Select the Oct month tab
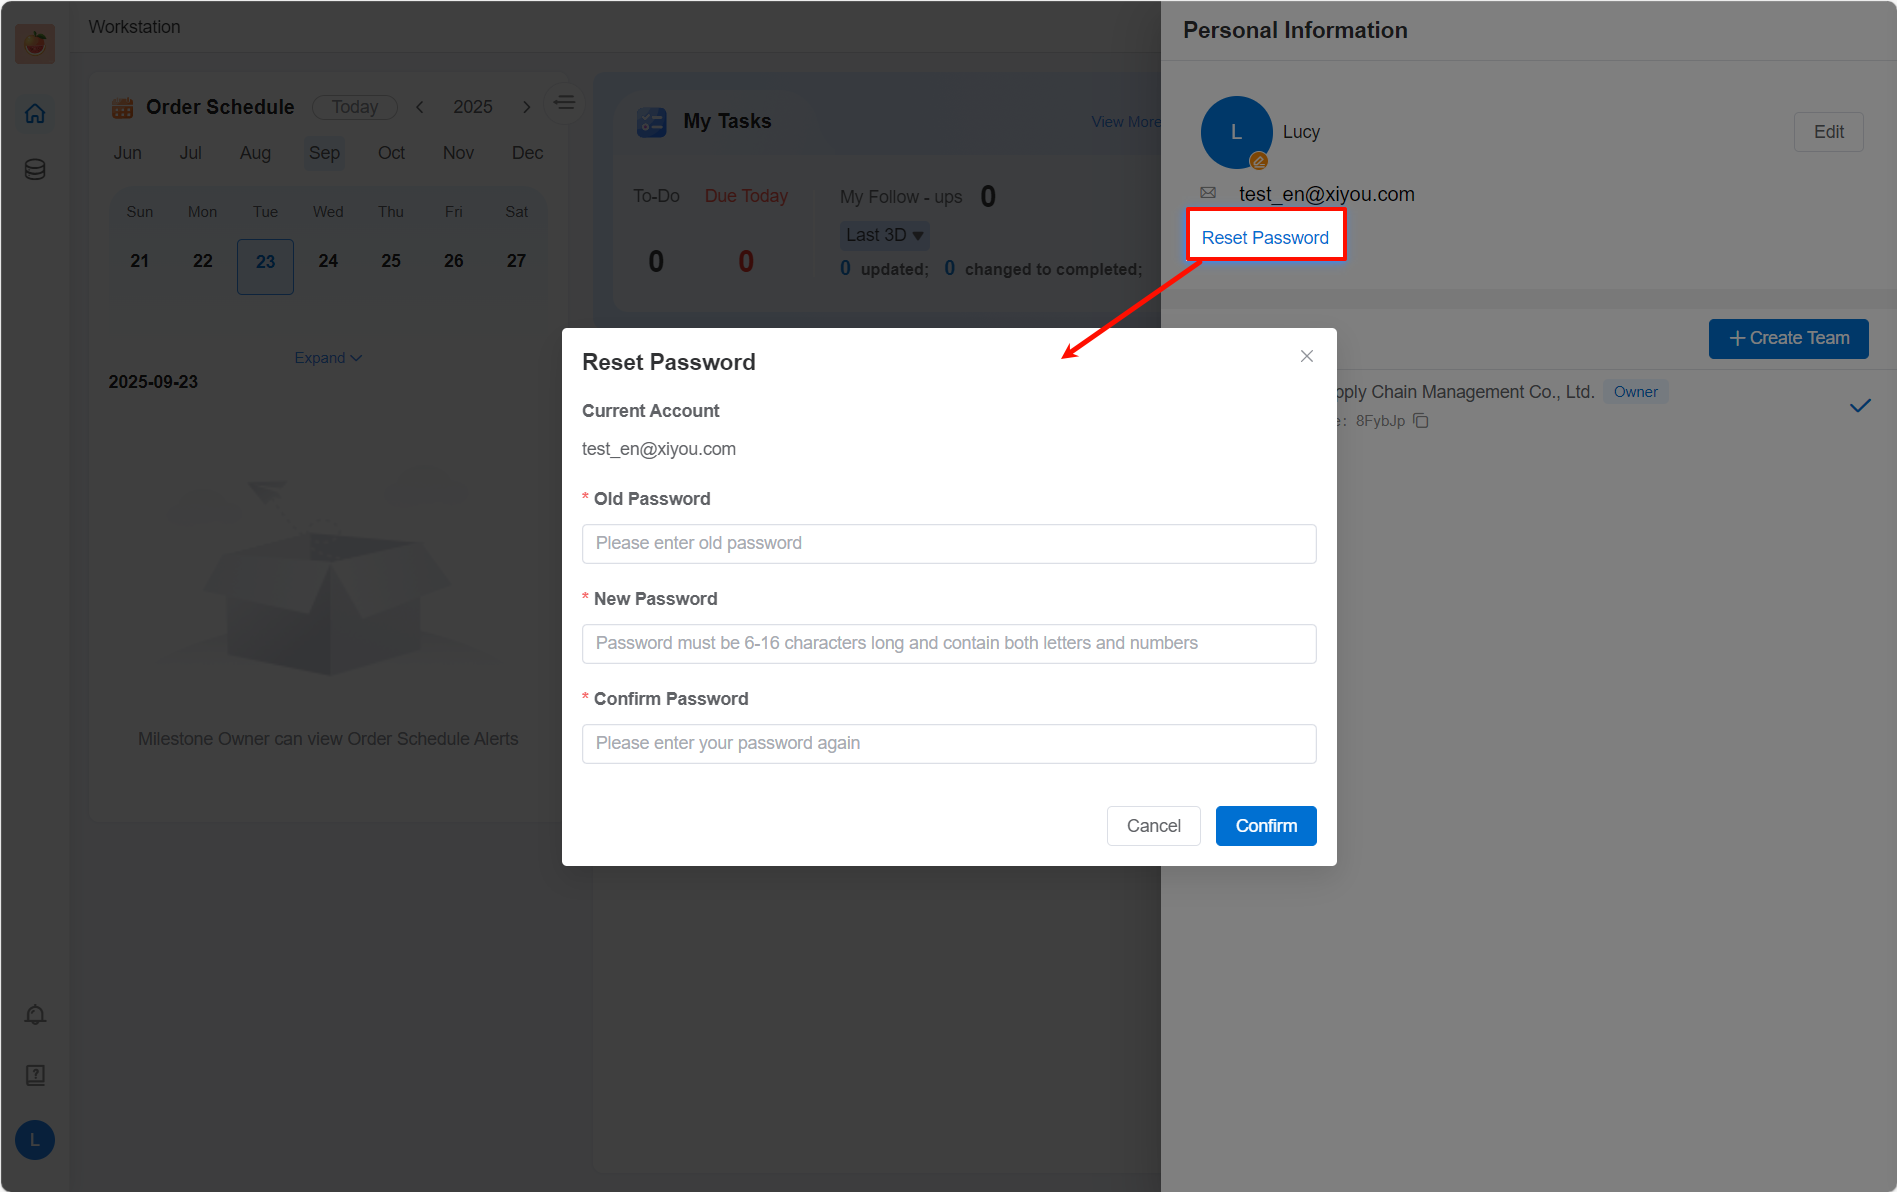Image resolution: width=1897 pixels, height=1192 pixels. (391, 153)
